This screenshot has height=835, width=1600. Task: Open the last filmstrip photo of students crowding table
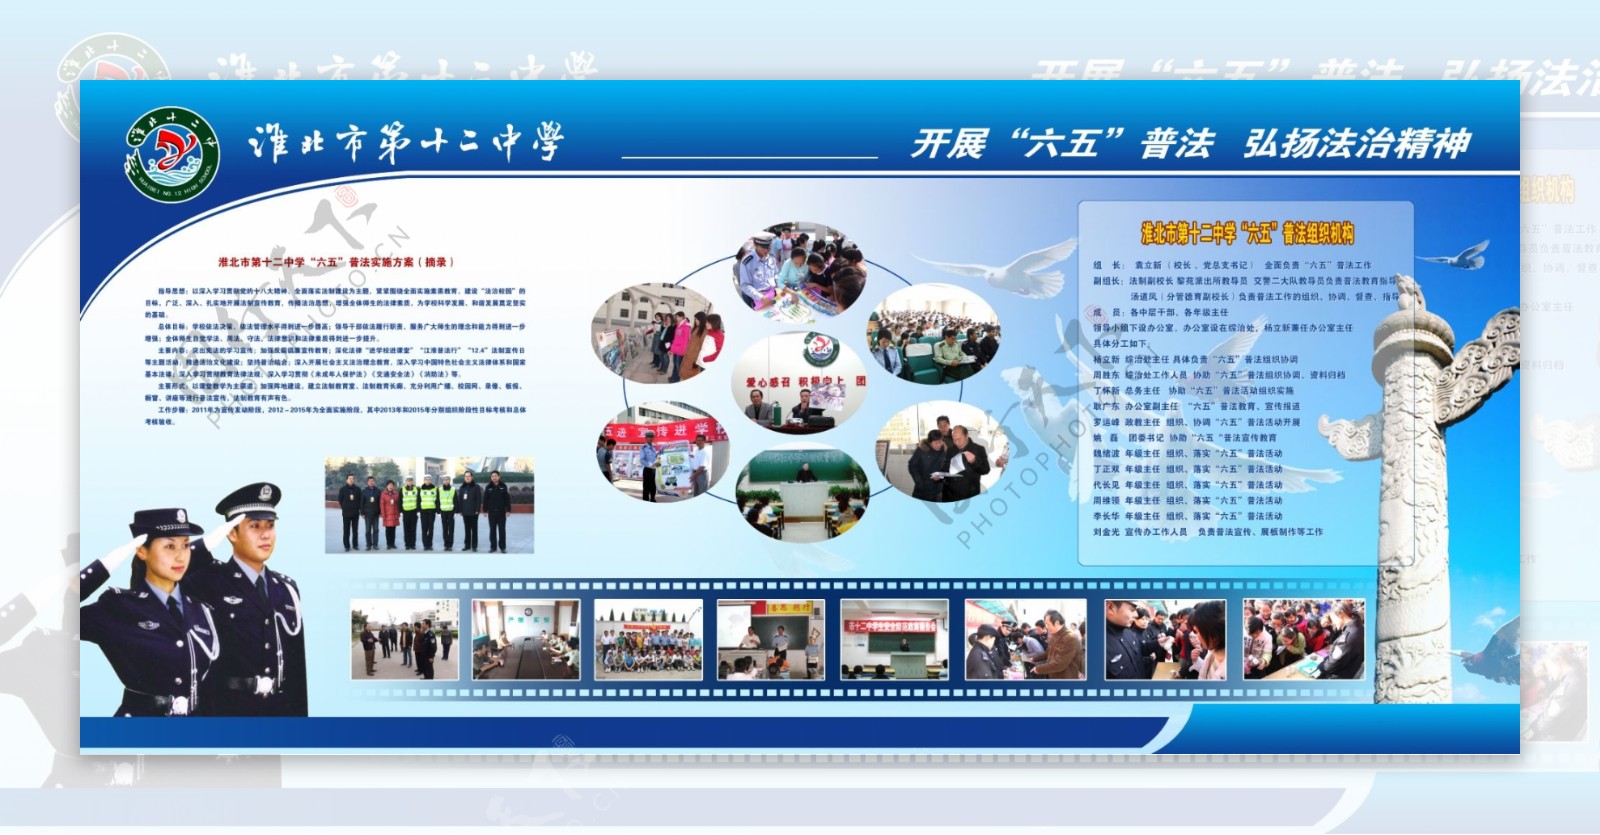(x=1304, y=639)
